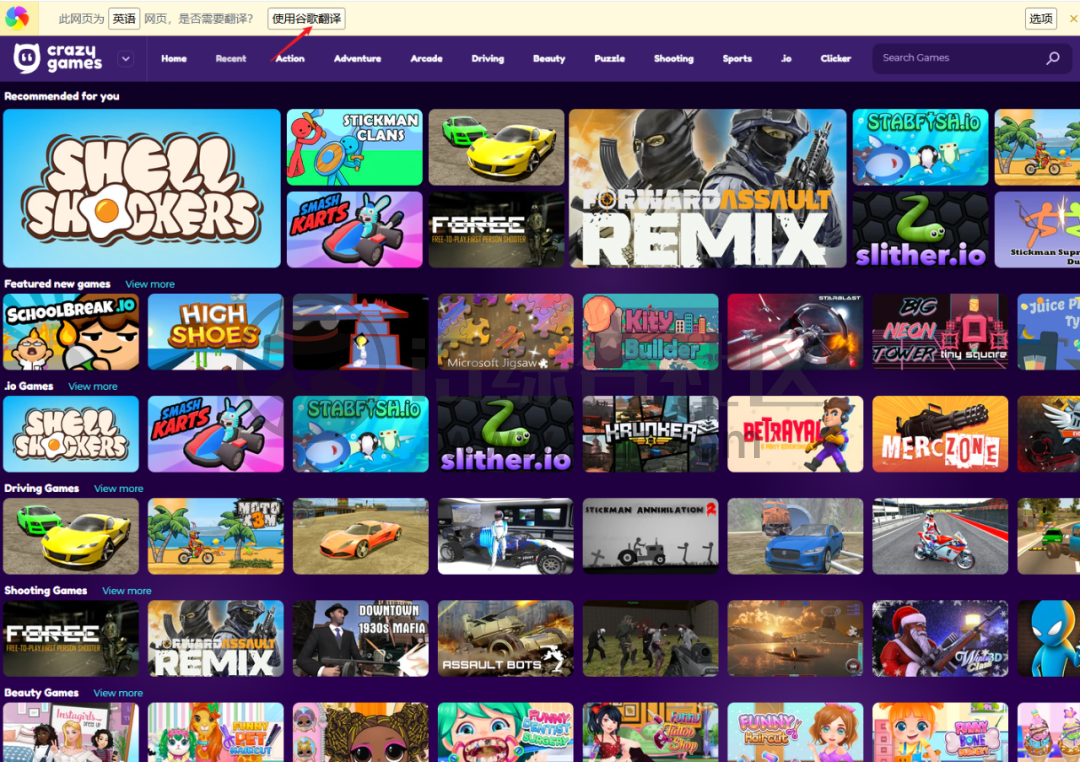
Task: Click the colorful browser logo in translate bar
Action: pos(17,18)
